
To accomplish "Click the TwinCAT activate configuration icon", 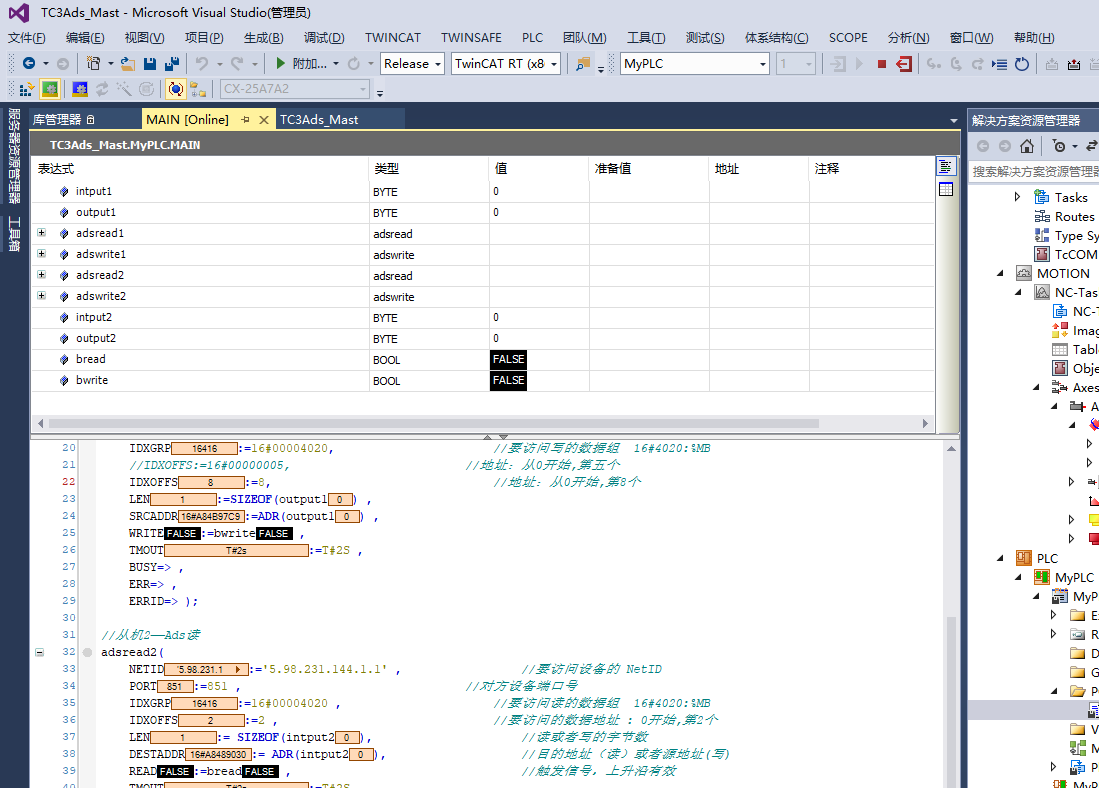I will 27,89.
